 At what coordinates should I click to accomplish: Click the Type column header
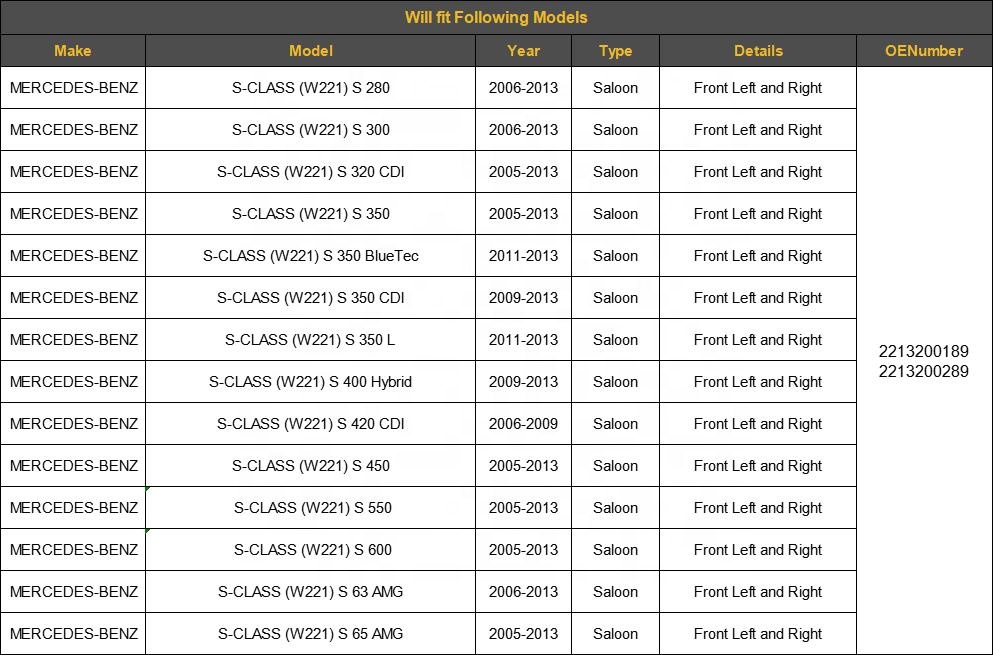point(615,51)
